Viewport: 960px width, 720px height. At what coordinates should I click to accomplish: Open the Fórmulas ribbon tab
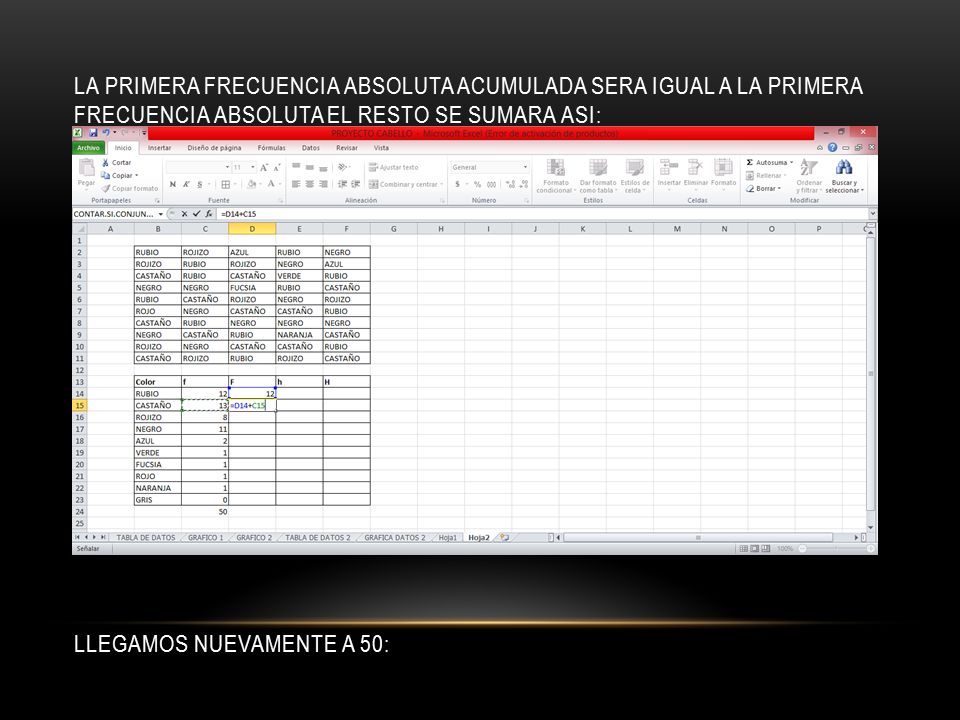click(271, 148)
